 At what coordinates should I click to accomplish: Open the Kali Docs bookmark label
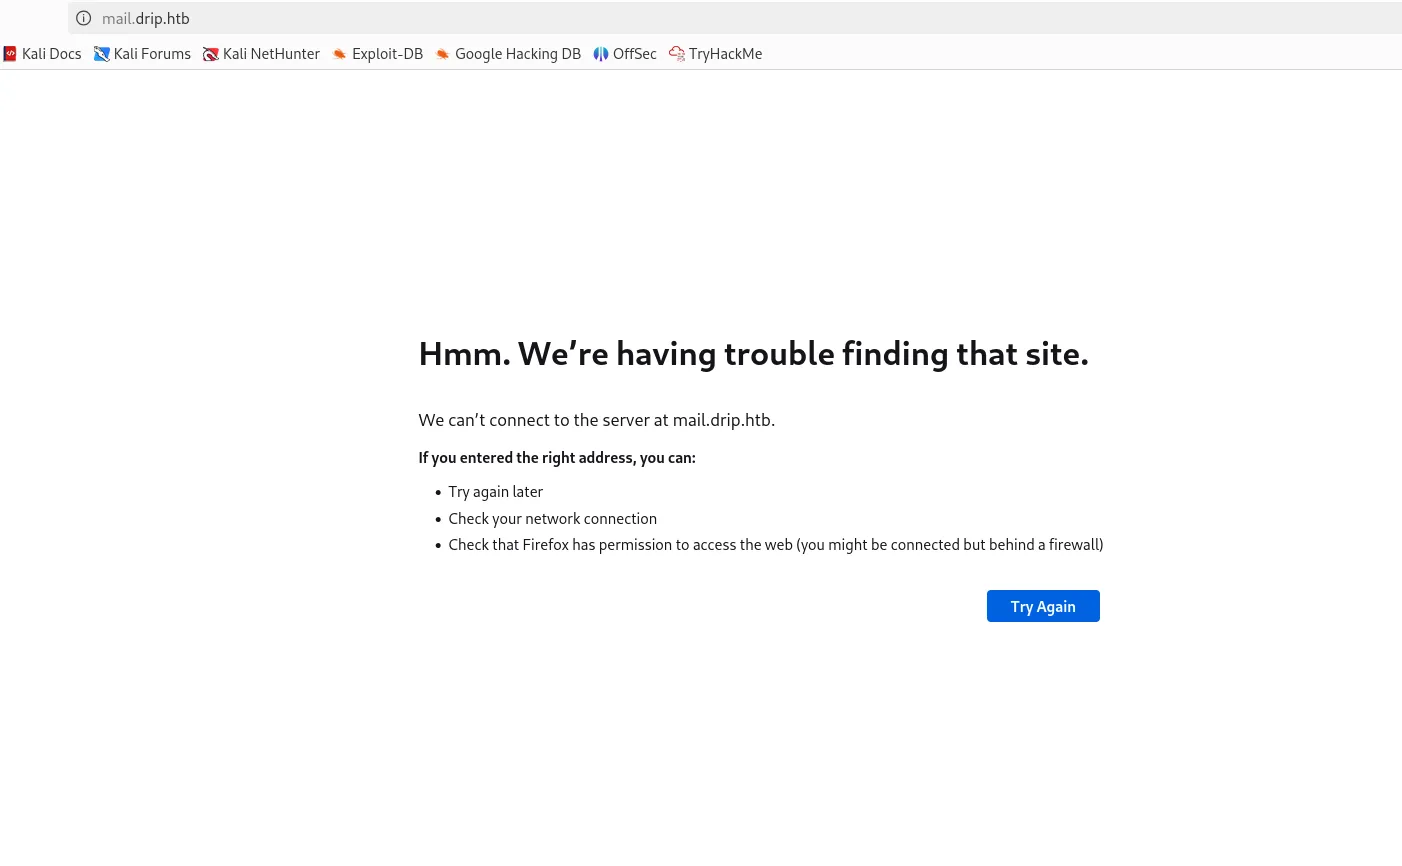coord(52,54)
